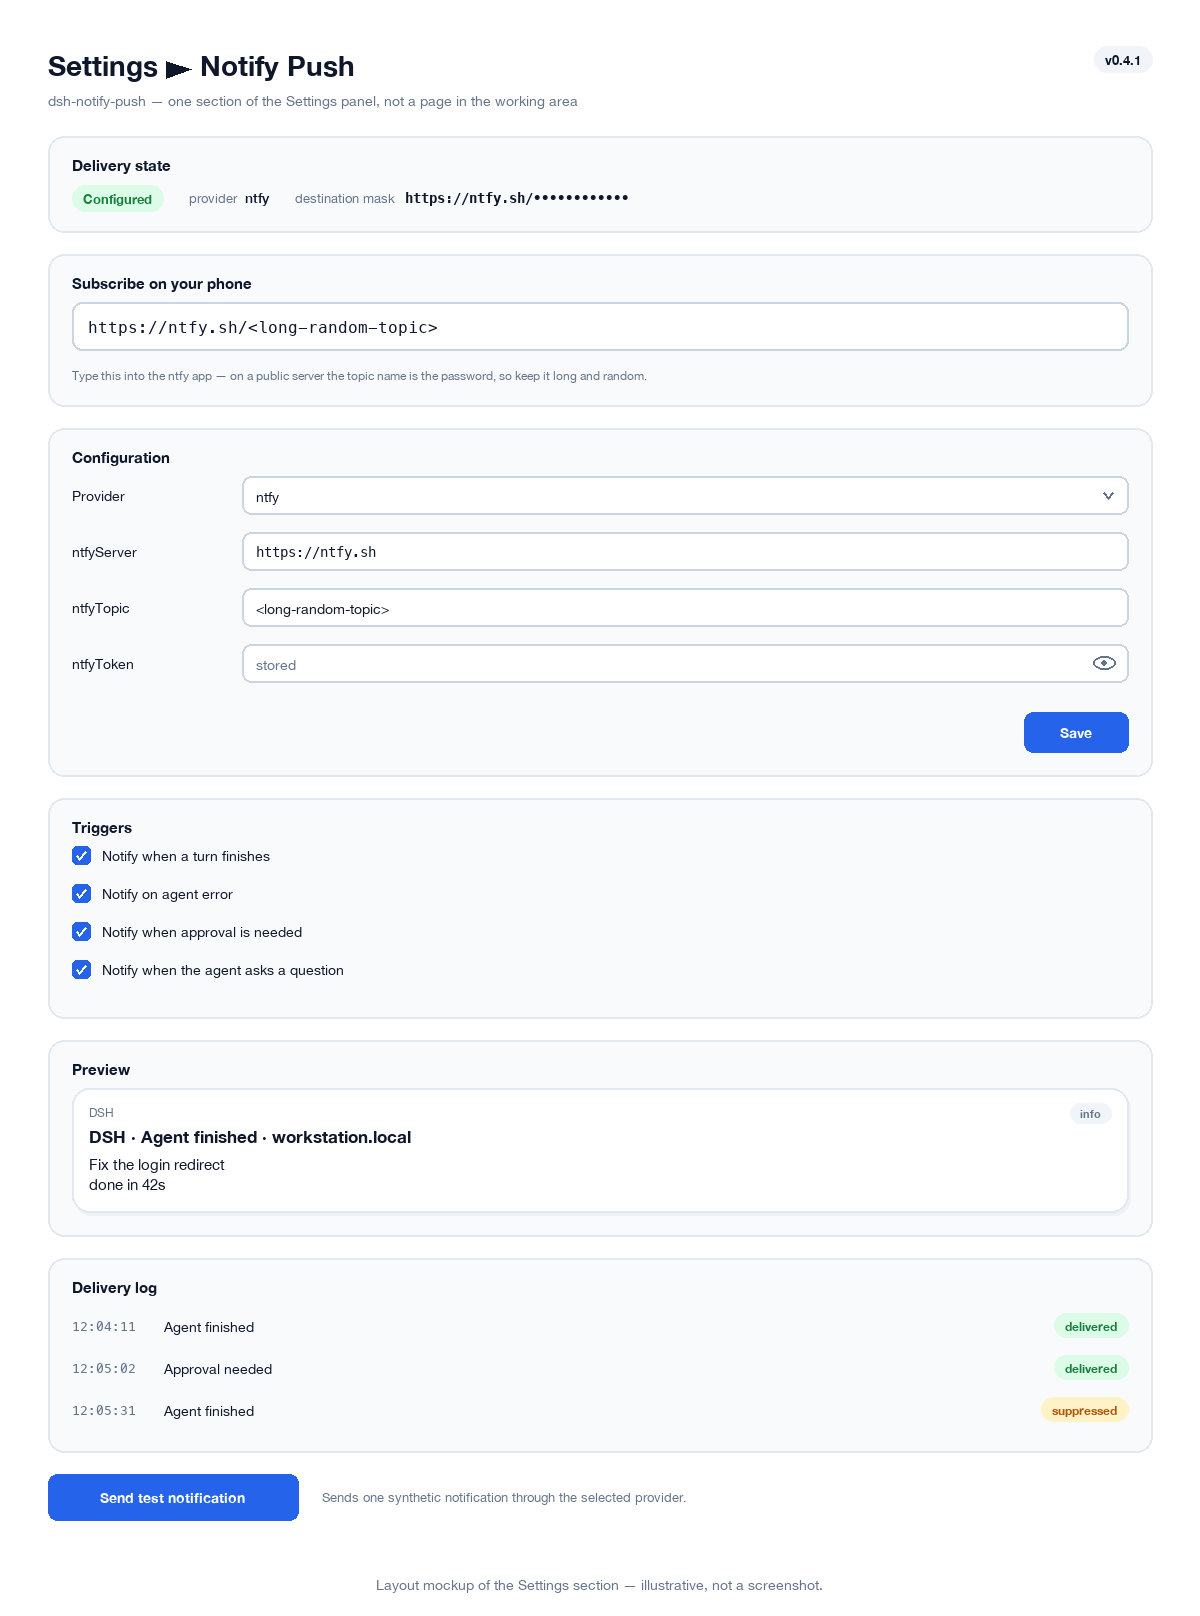Click the Delivery state heading
This screenshot has height=1616, width=1200.
(x=121, y=166)
